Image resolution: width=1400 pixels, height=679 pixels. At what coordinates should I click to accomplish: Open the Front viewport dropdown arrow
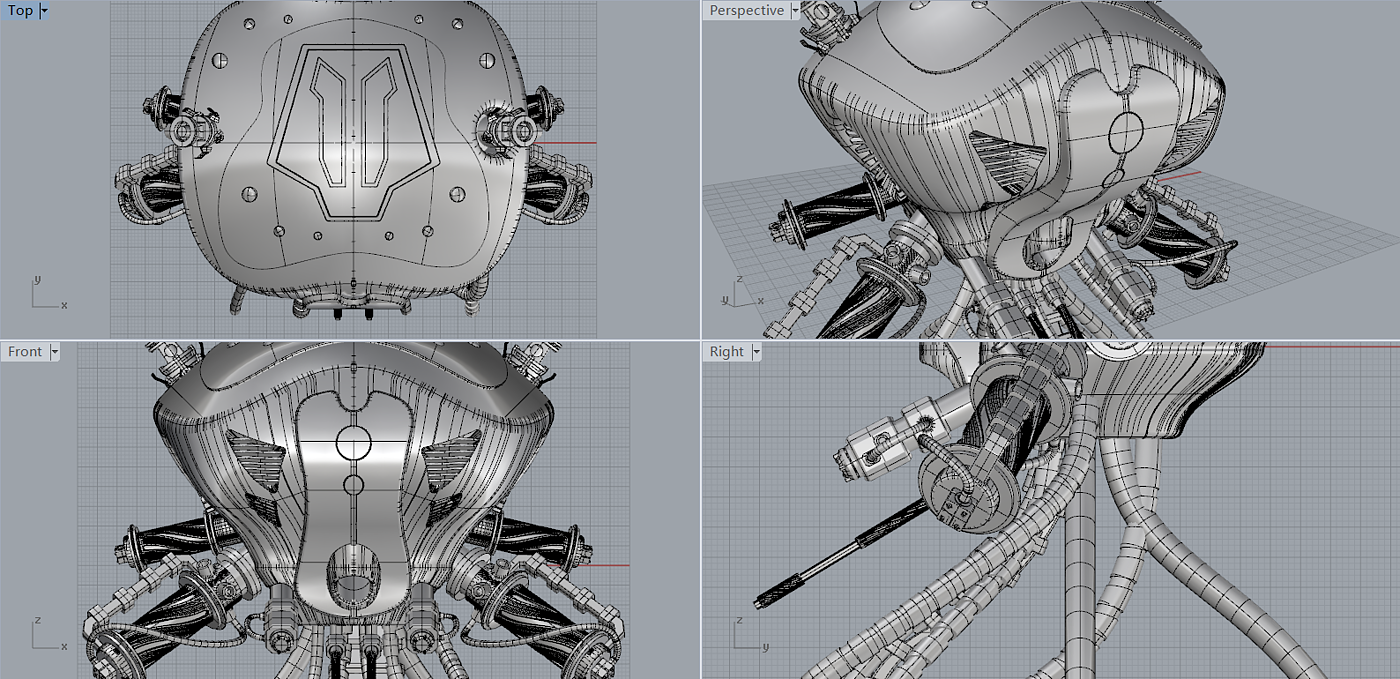click(55, 352)
